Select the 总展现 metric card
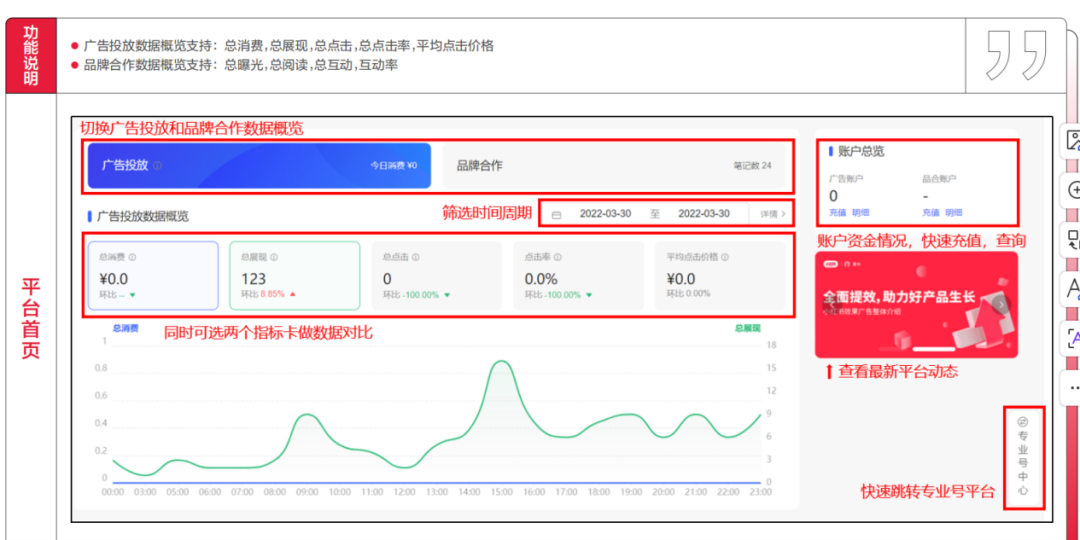Viewport: 1080px width, 540px height. [295, 276]
